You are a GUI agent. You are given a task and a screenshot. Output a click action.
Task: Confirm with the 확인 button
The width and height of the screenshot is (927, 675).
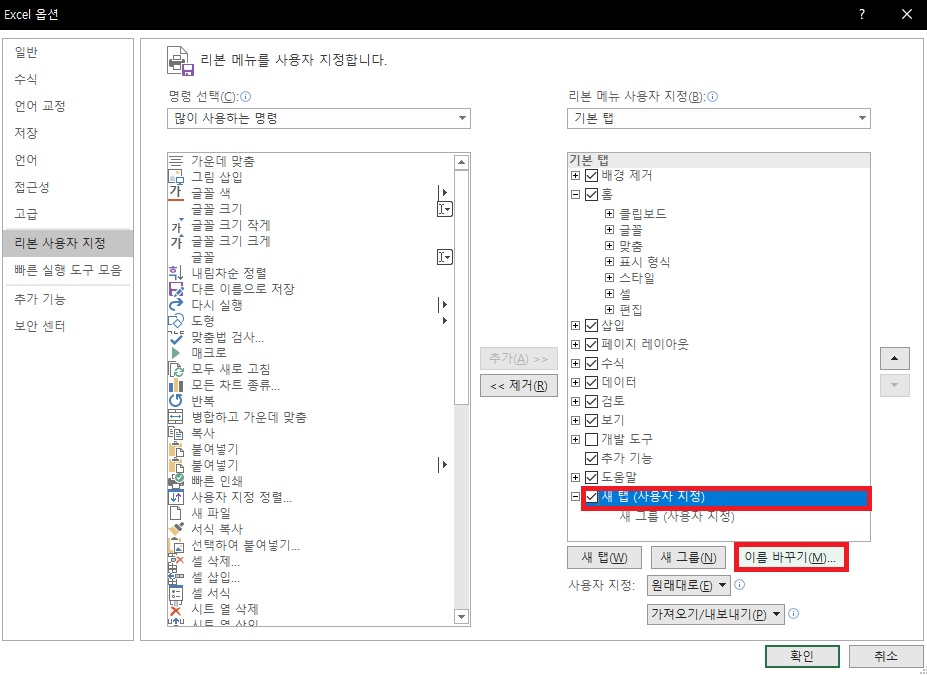tap(802, 655)
